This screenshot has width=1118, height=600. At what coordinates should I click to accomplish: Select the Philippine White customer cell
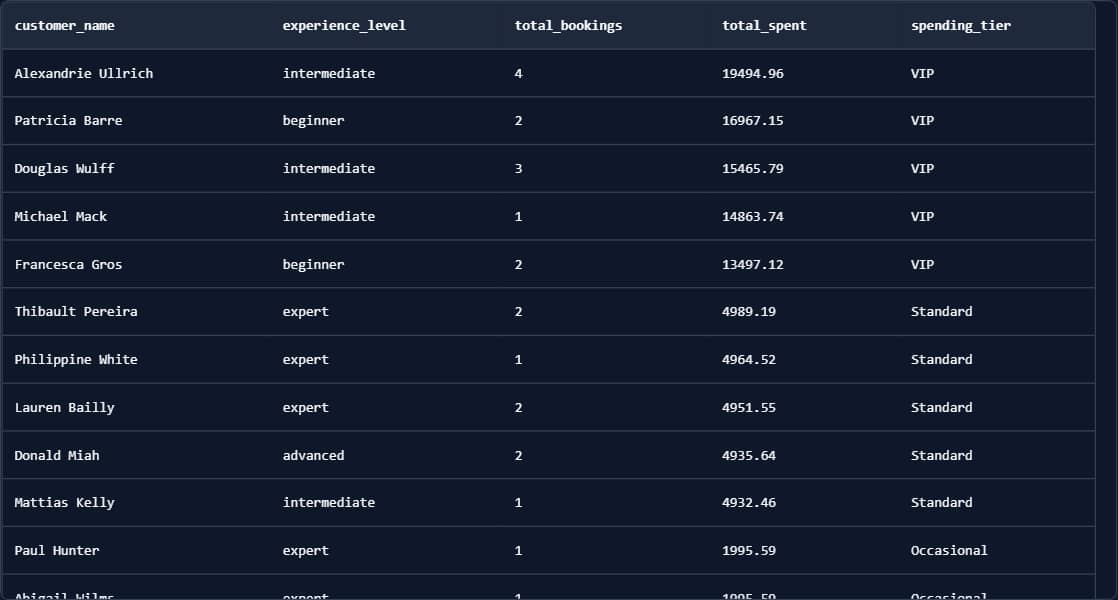pyautogui.click(x=76, y=360)
